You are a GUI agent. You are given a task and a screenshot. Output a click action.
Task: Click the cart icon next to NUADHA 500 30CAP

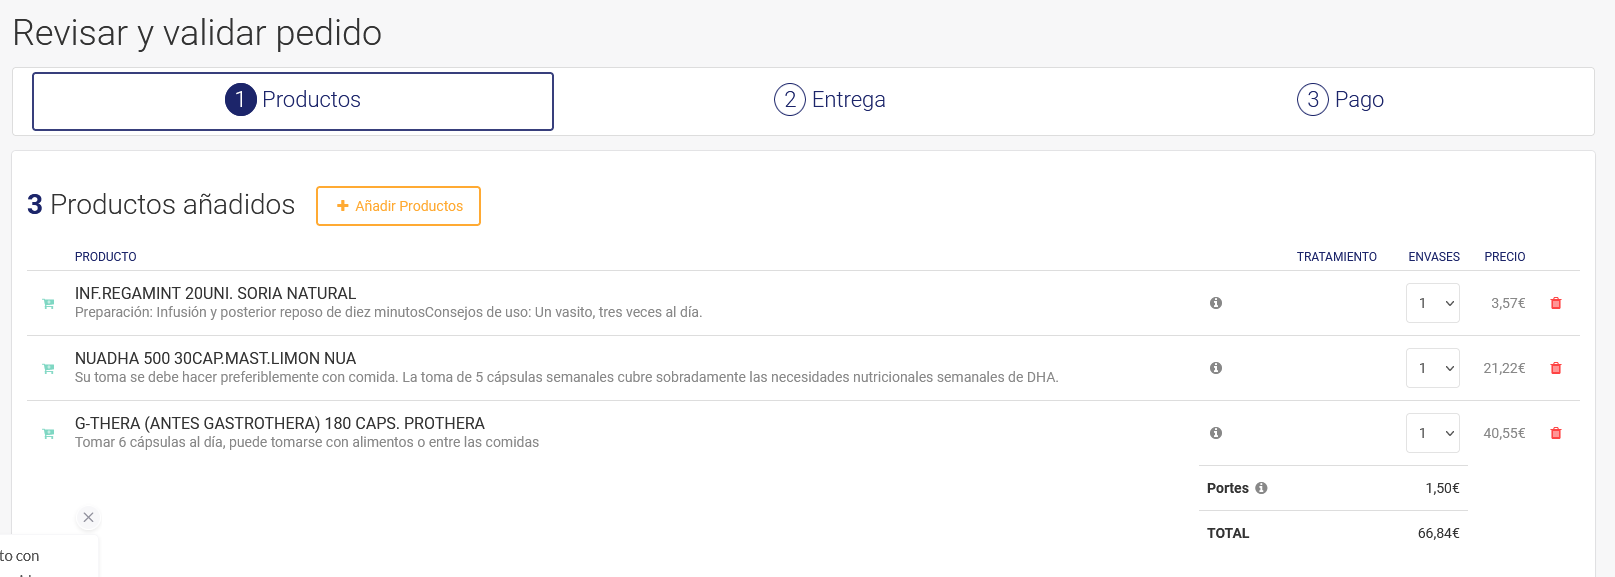click(x=47, y=368)
